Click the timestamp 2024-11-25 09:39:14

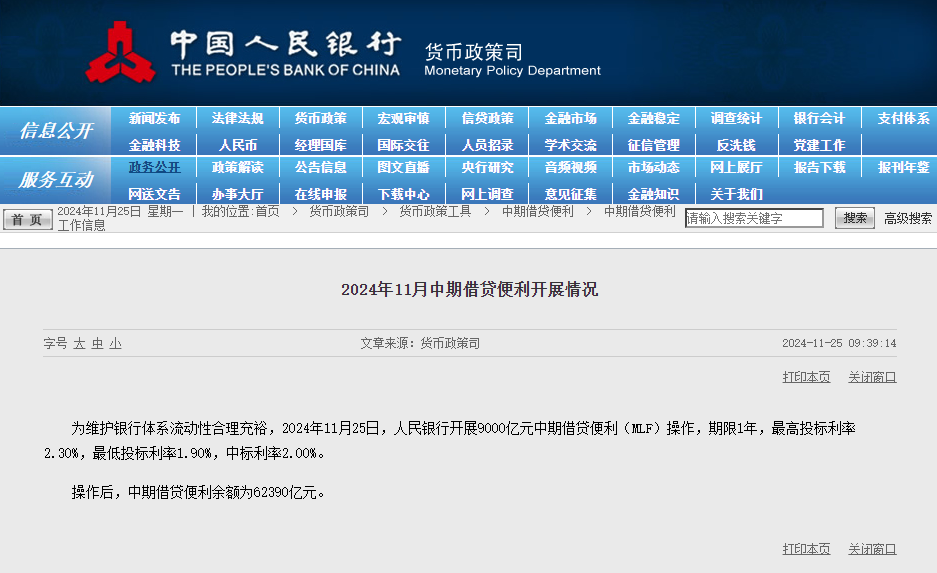pyautogui.click(x=839, y=344)
